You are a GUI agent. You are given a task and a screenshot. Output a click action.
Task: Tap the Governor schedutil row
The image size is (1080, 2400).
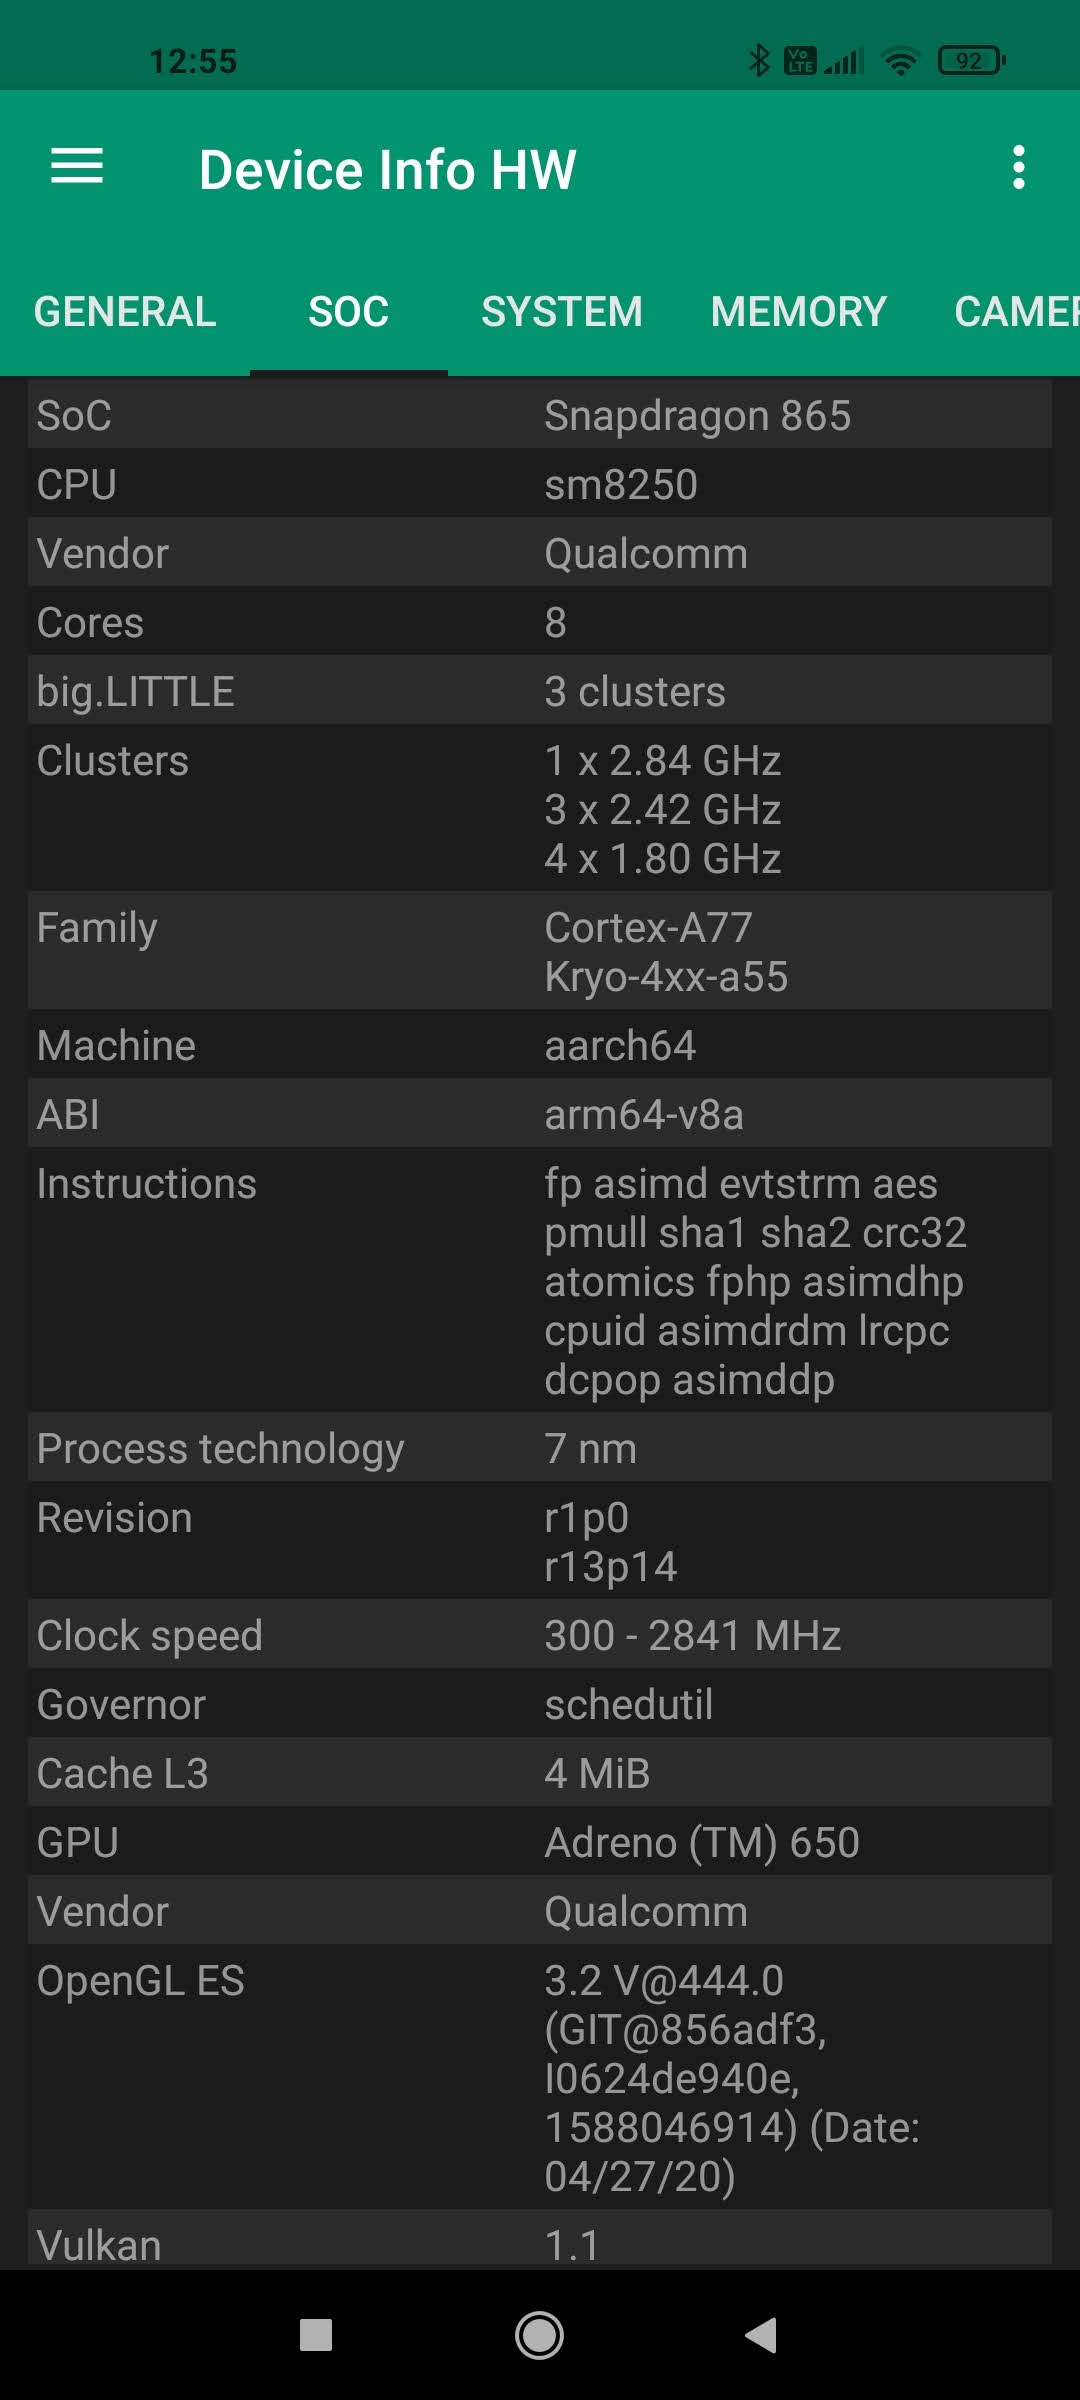540,1704
